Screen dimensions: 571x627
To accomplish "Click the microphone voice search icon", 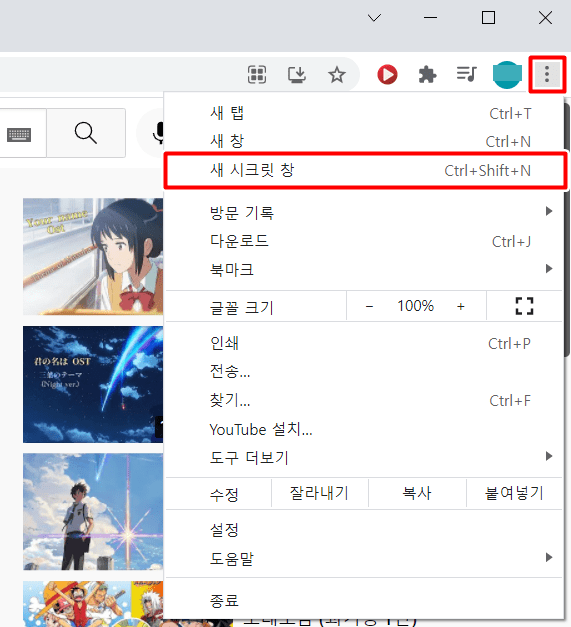I will click(x=159, y=133).
